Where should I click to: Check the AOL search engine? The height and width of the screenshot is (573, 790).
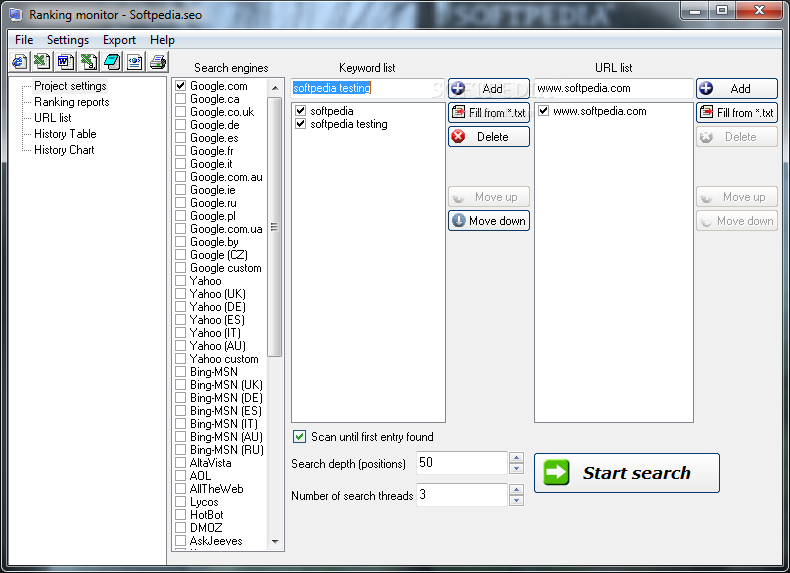click(180, 476)
